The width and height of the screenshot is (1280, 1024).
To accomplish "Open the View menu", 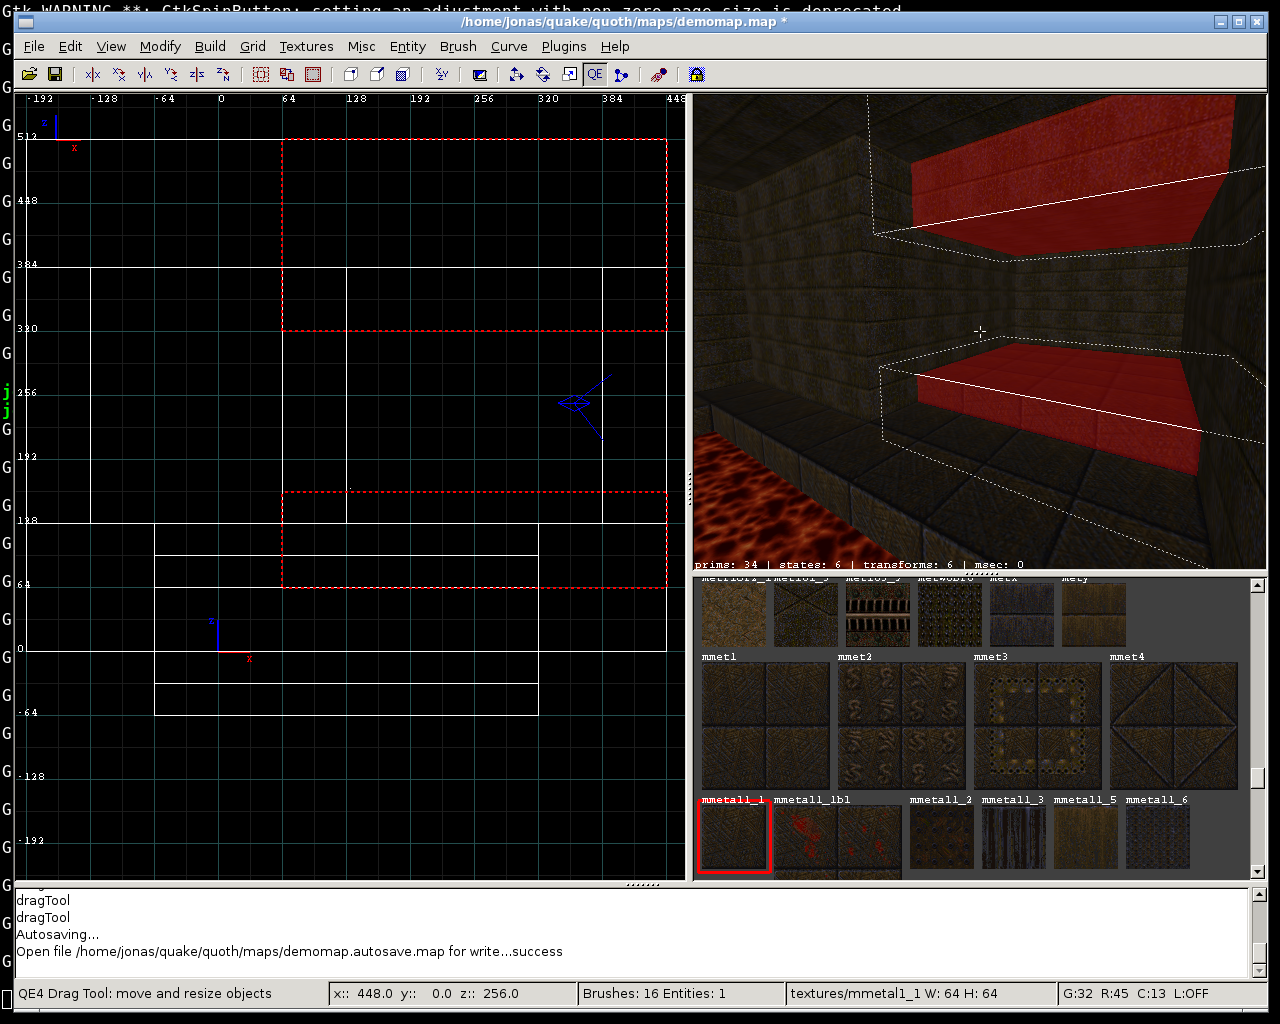I will pyautogui.click(x=111, y=46).
